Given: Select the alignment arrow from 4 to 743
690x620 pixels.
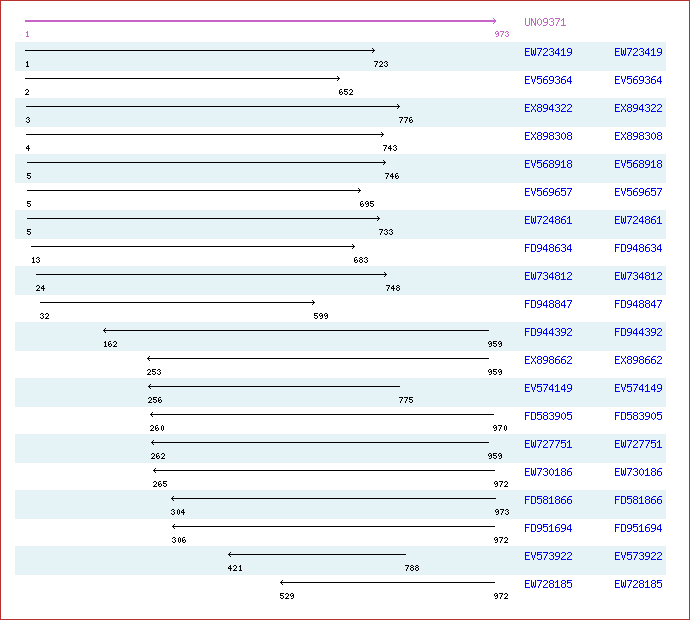Looking at the screenshot, I should click(204, 134).
